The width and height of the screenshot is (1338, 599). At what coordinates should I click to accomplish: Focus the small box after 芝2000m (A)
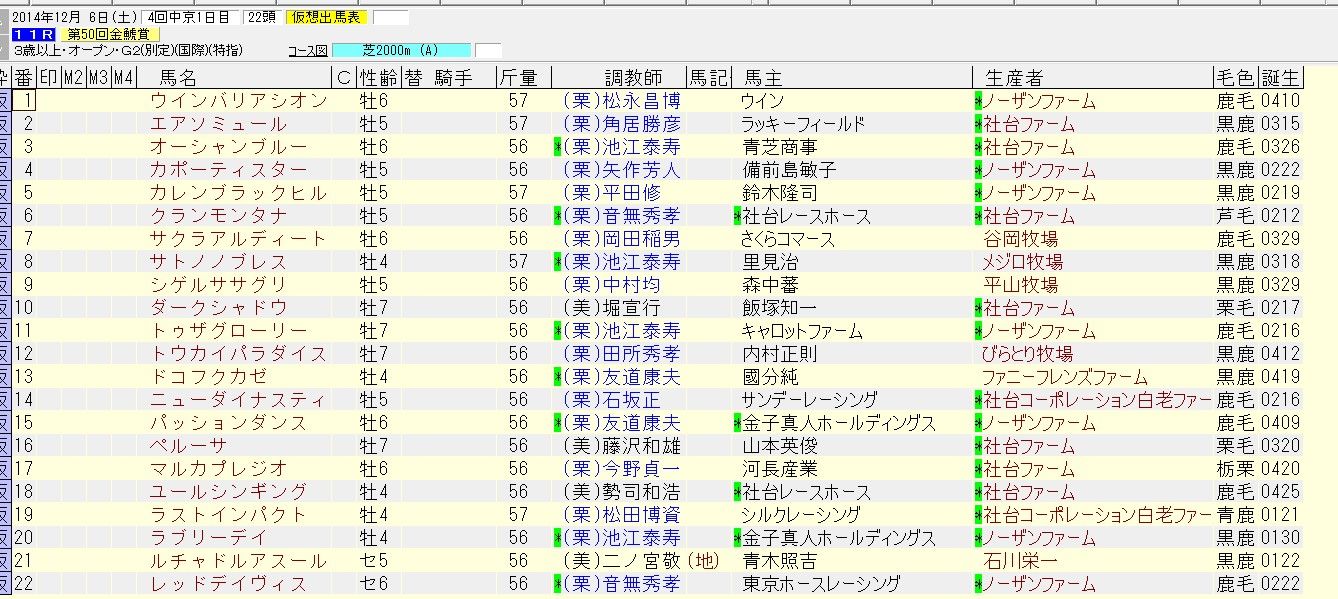pos(488,50)
